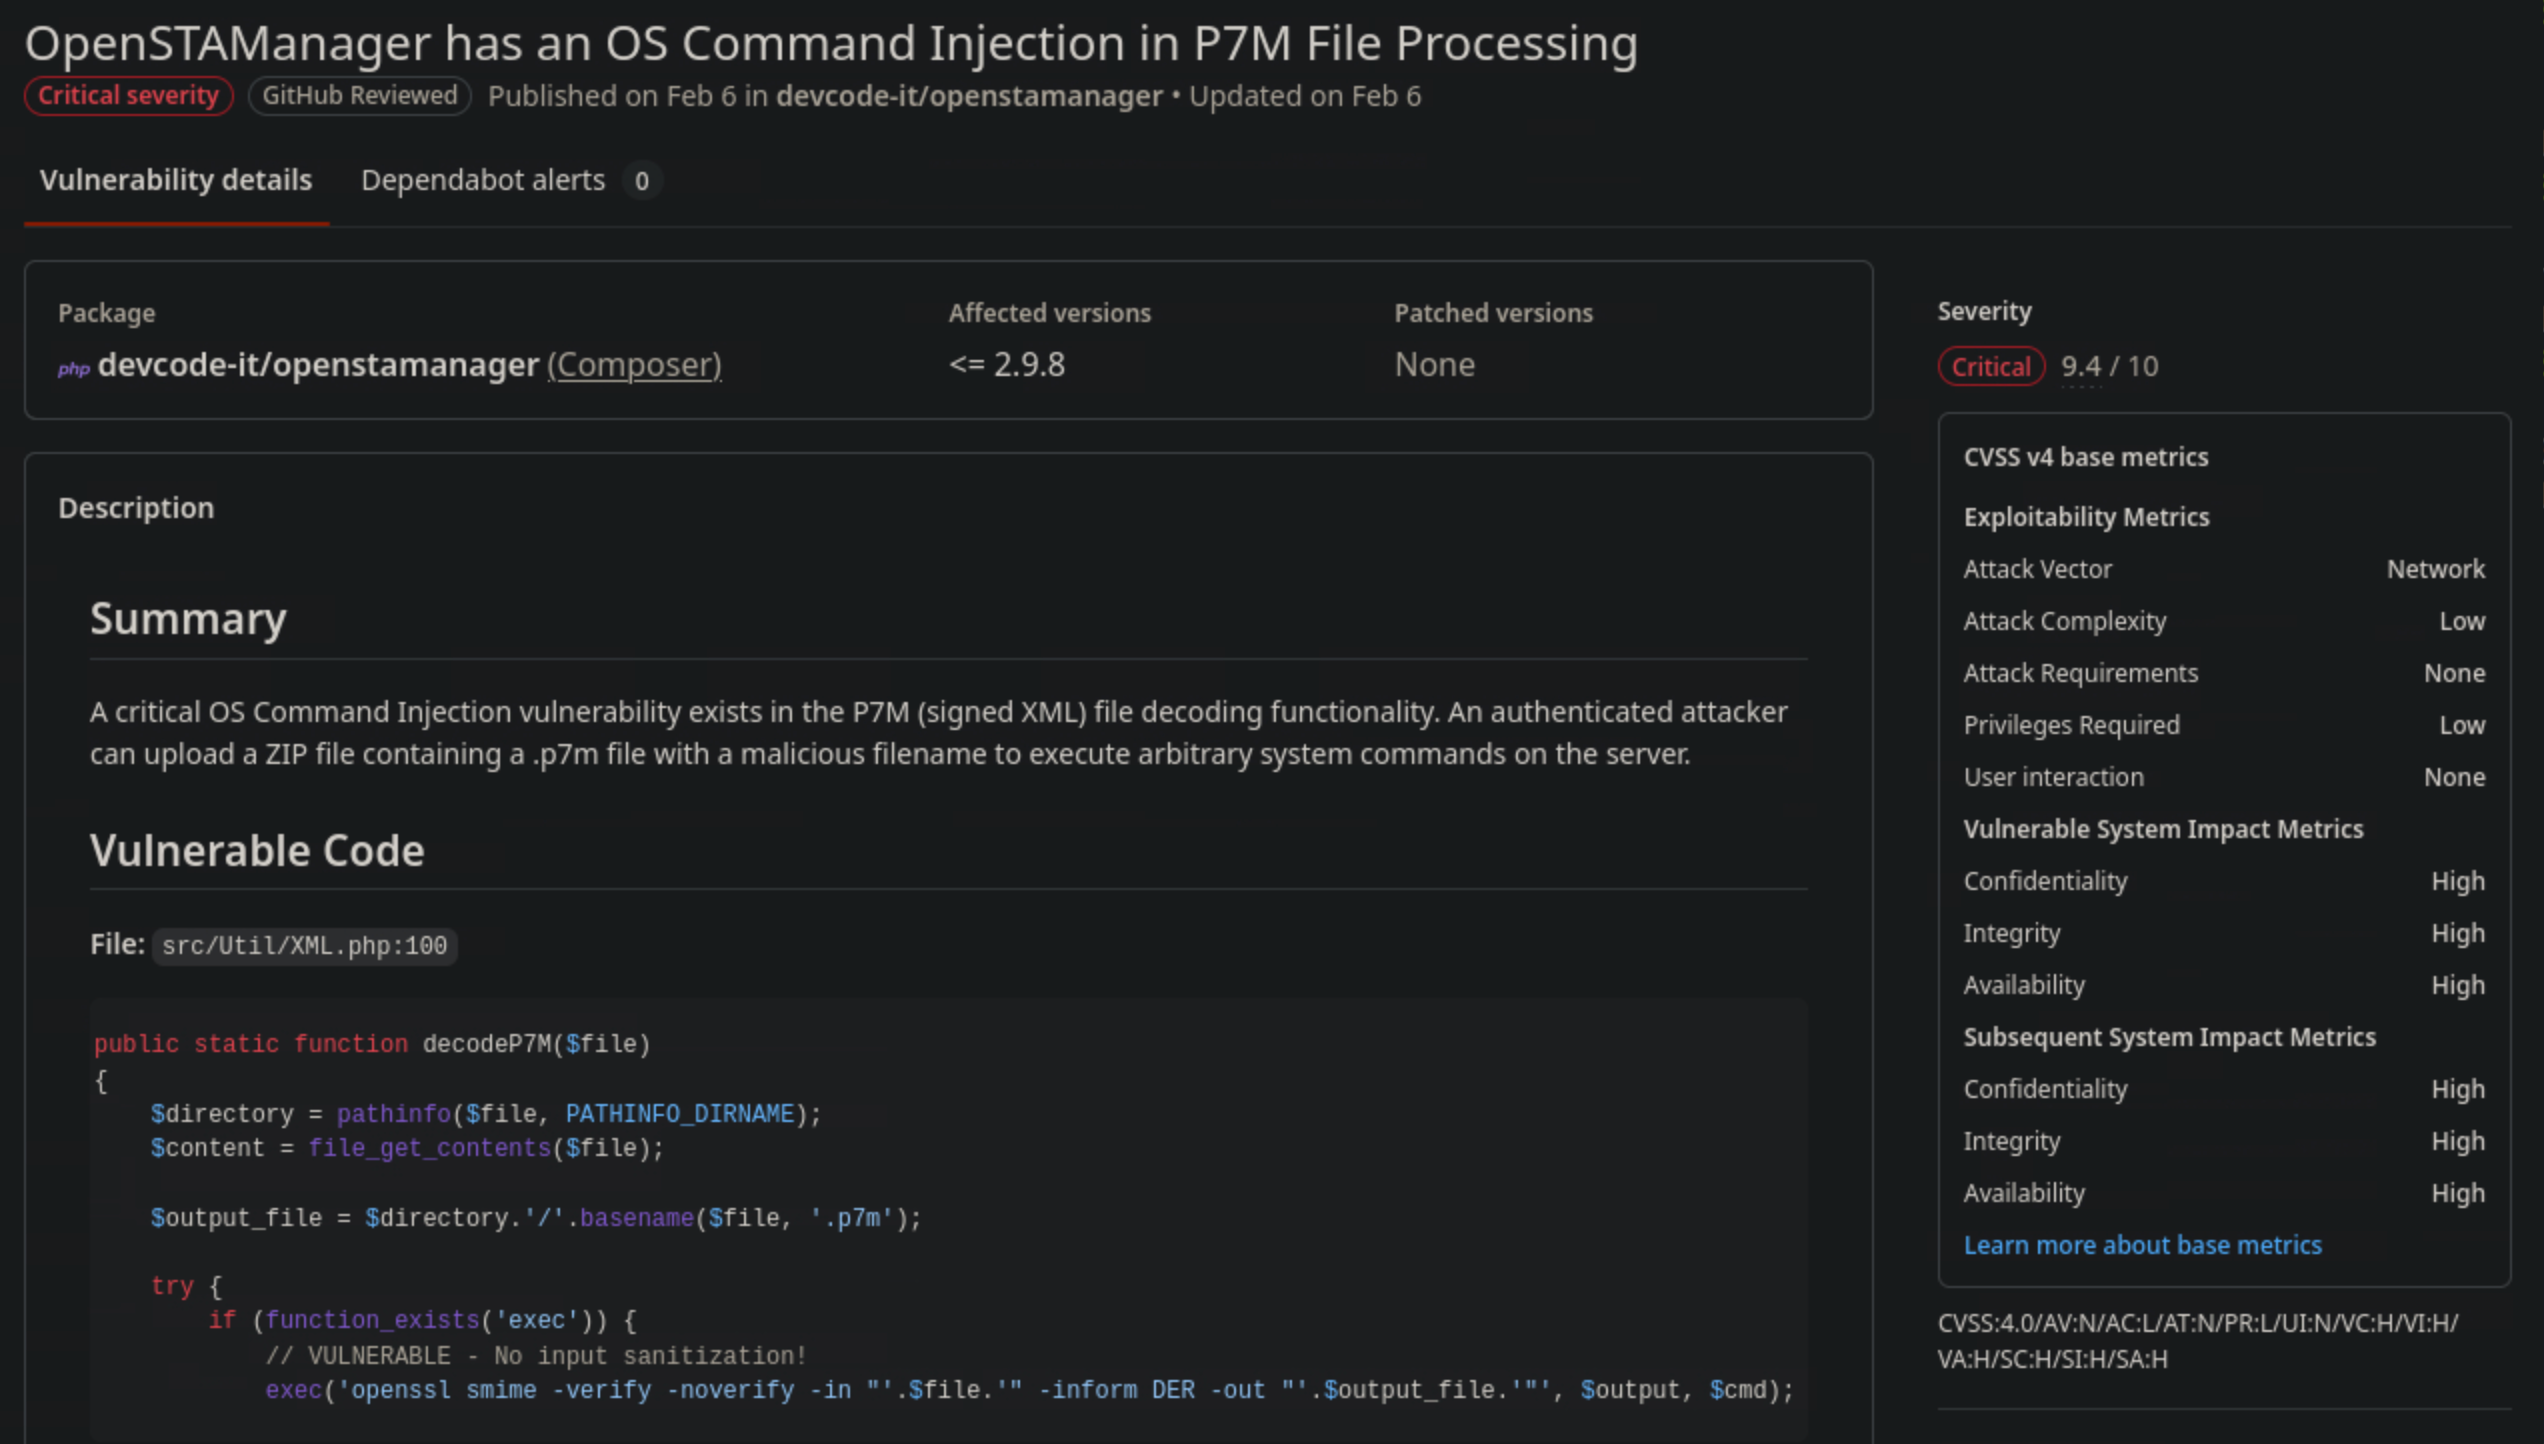Click the Summary heading
The height and width of the screenshot is (1444, 2544).
[188, 619]
